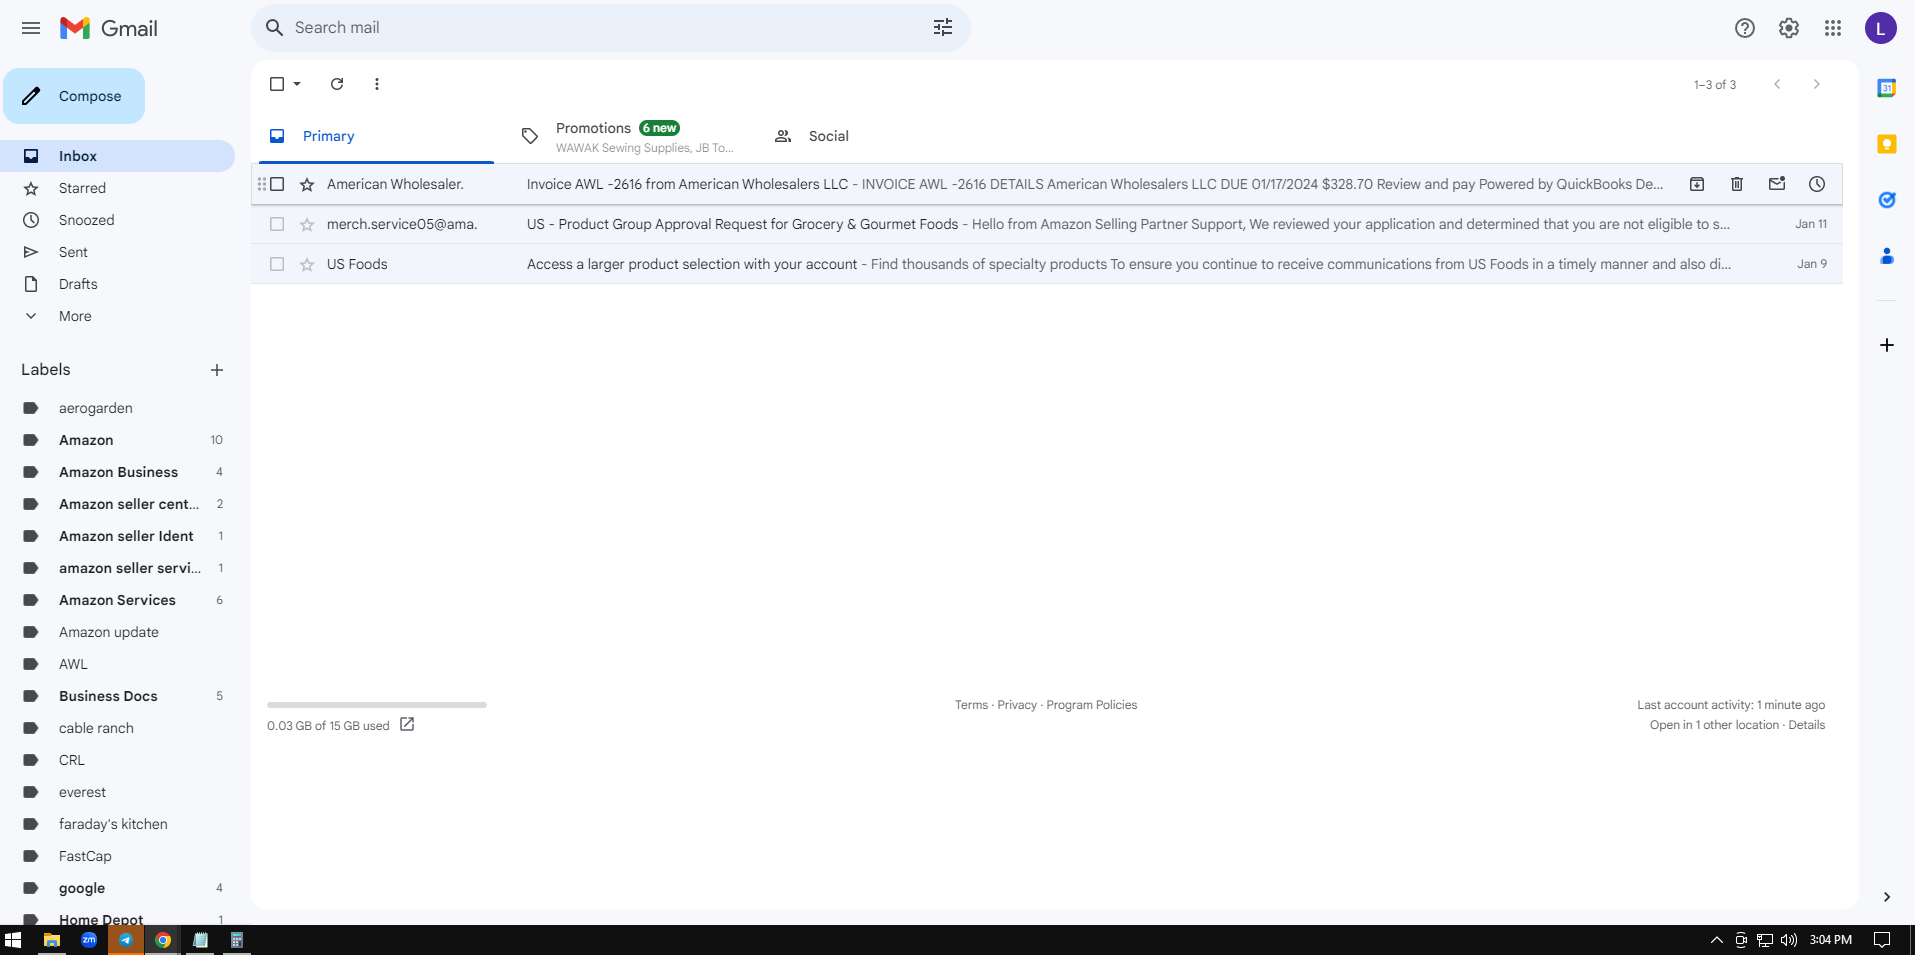1915x955 pixels.
Task: Snooze the American Wholesalers email
Action: [1817, 184]
